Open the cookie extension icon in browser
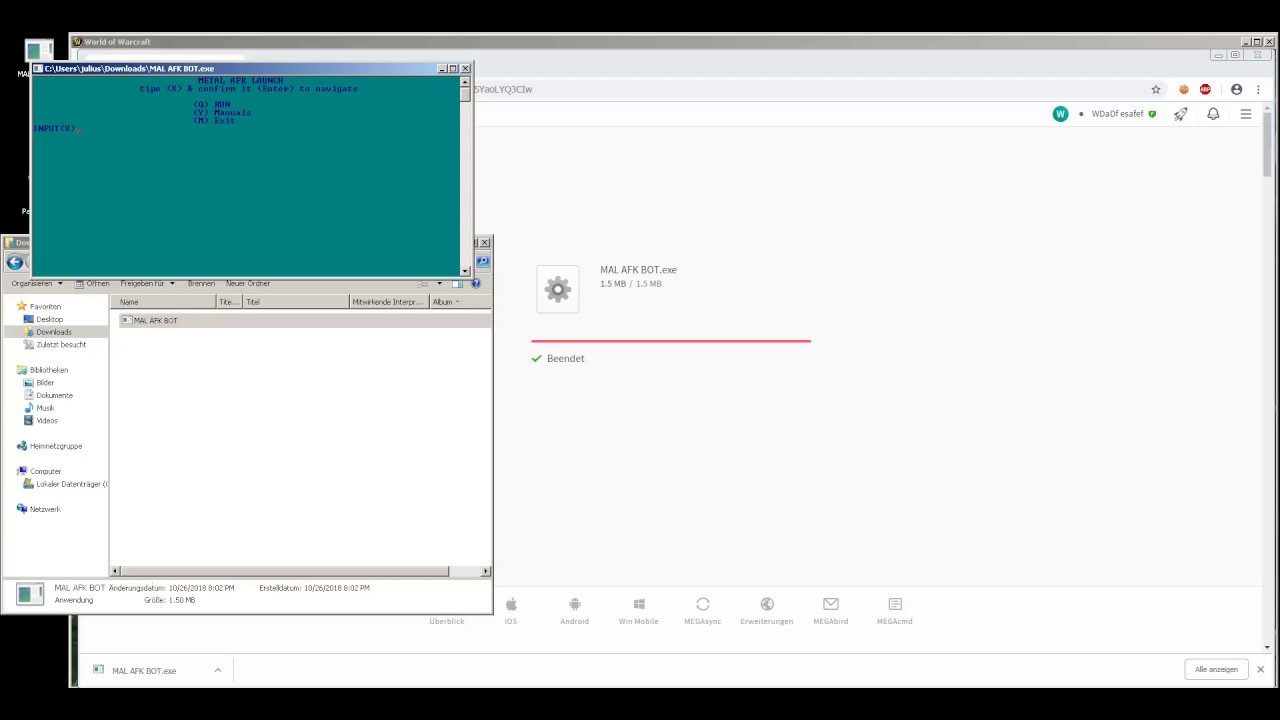 1184,89
